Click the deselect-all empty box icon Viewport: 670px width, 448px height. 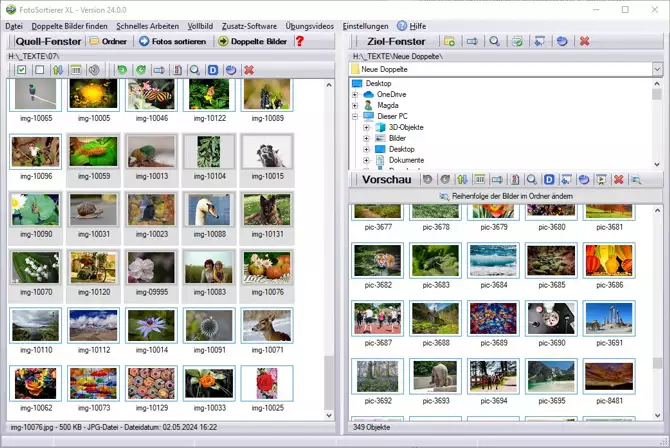tap(39, 70)
